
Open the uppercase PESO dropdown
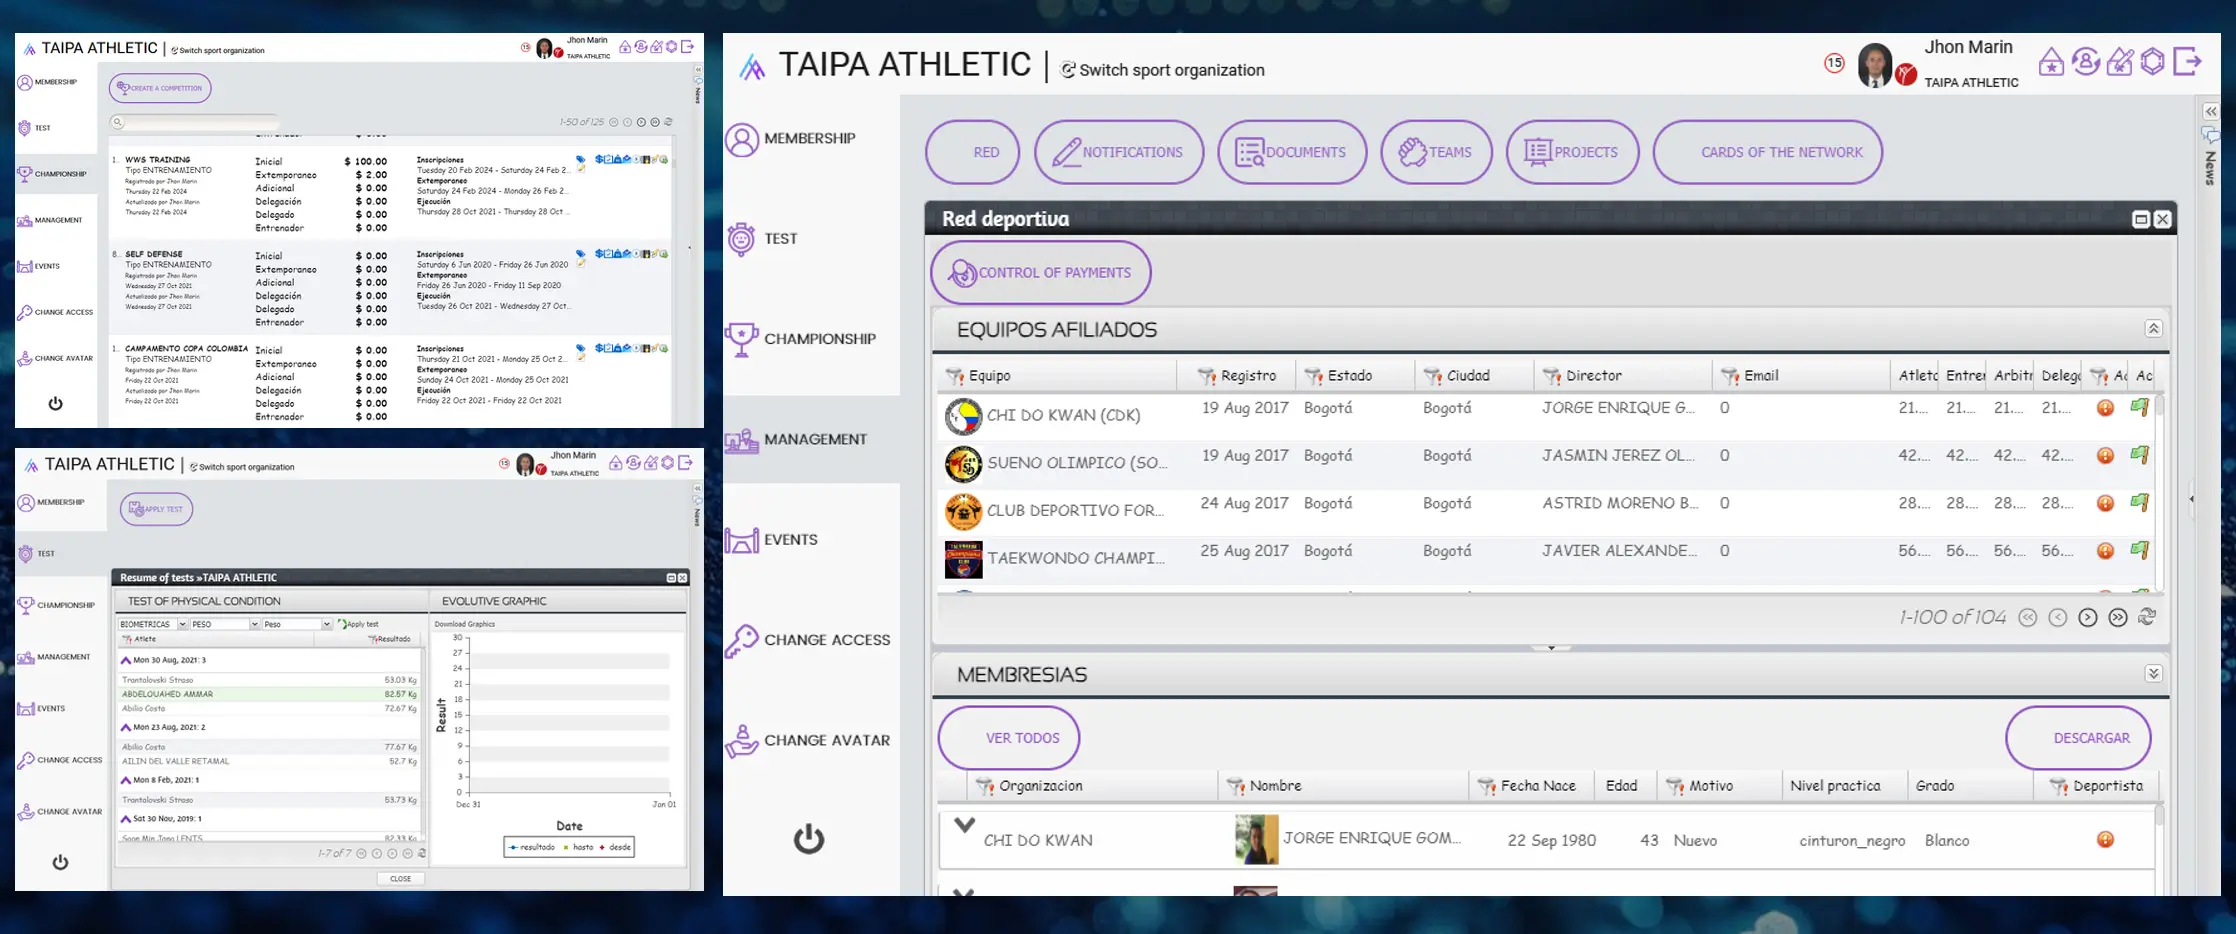pyautogui.click(x=225, y=624)
